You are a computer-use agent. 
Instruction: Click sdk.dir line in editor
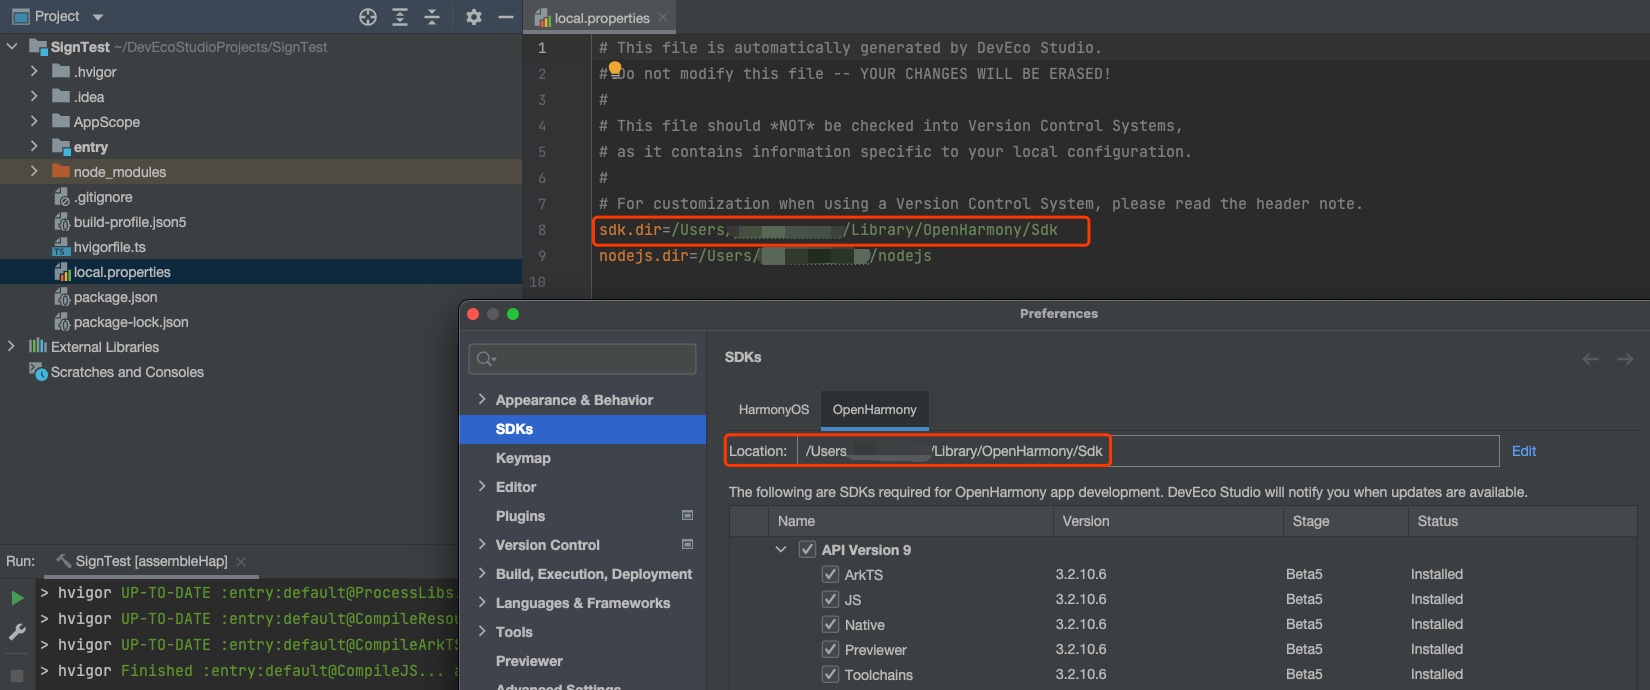point(828,230)
